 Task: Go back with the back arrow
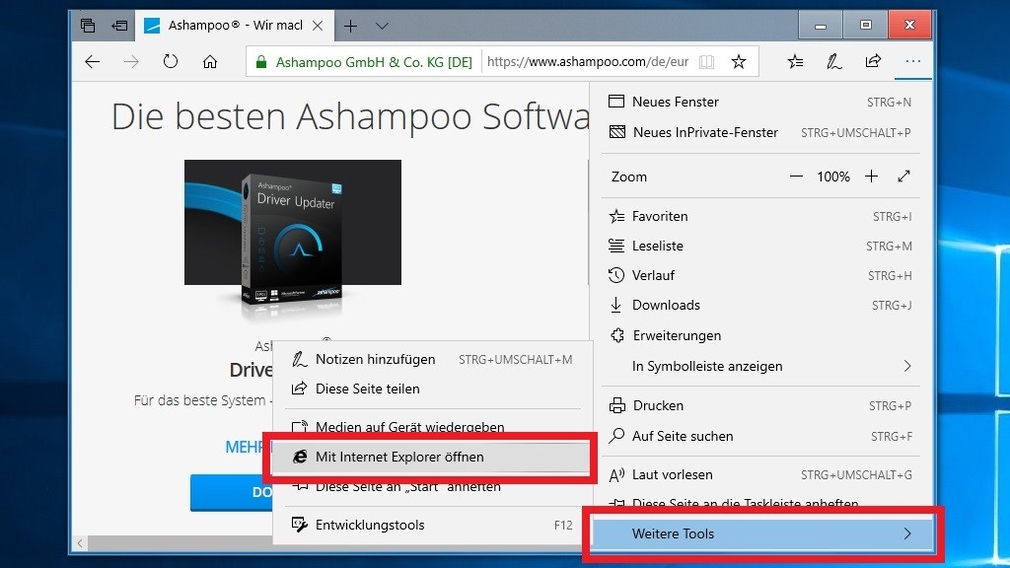coord(92,62)
